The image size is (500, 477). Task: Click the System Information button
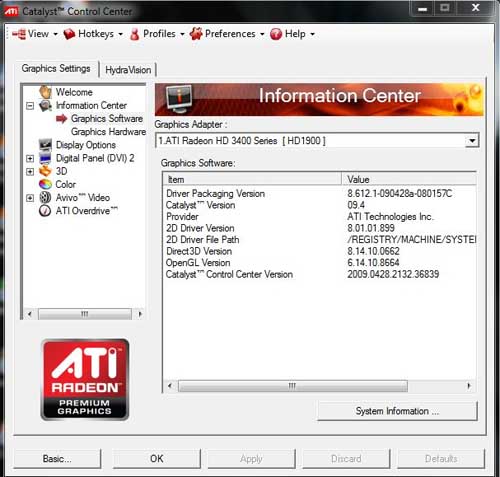(x=397, y=411)
